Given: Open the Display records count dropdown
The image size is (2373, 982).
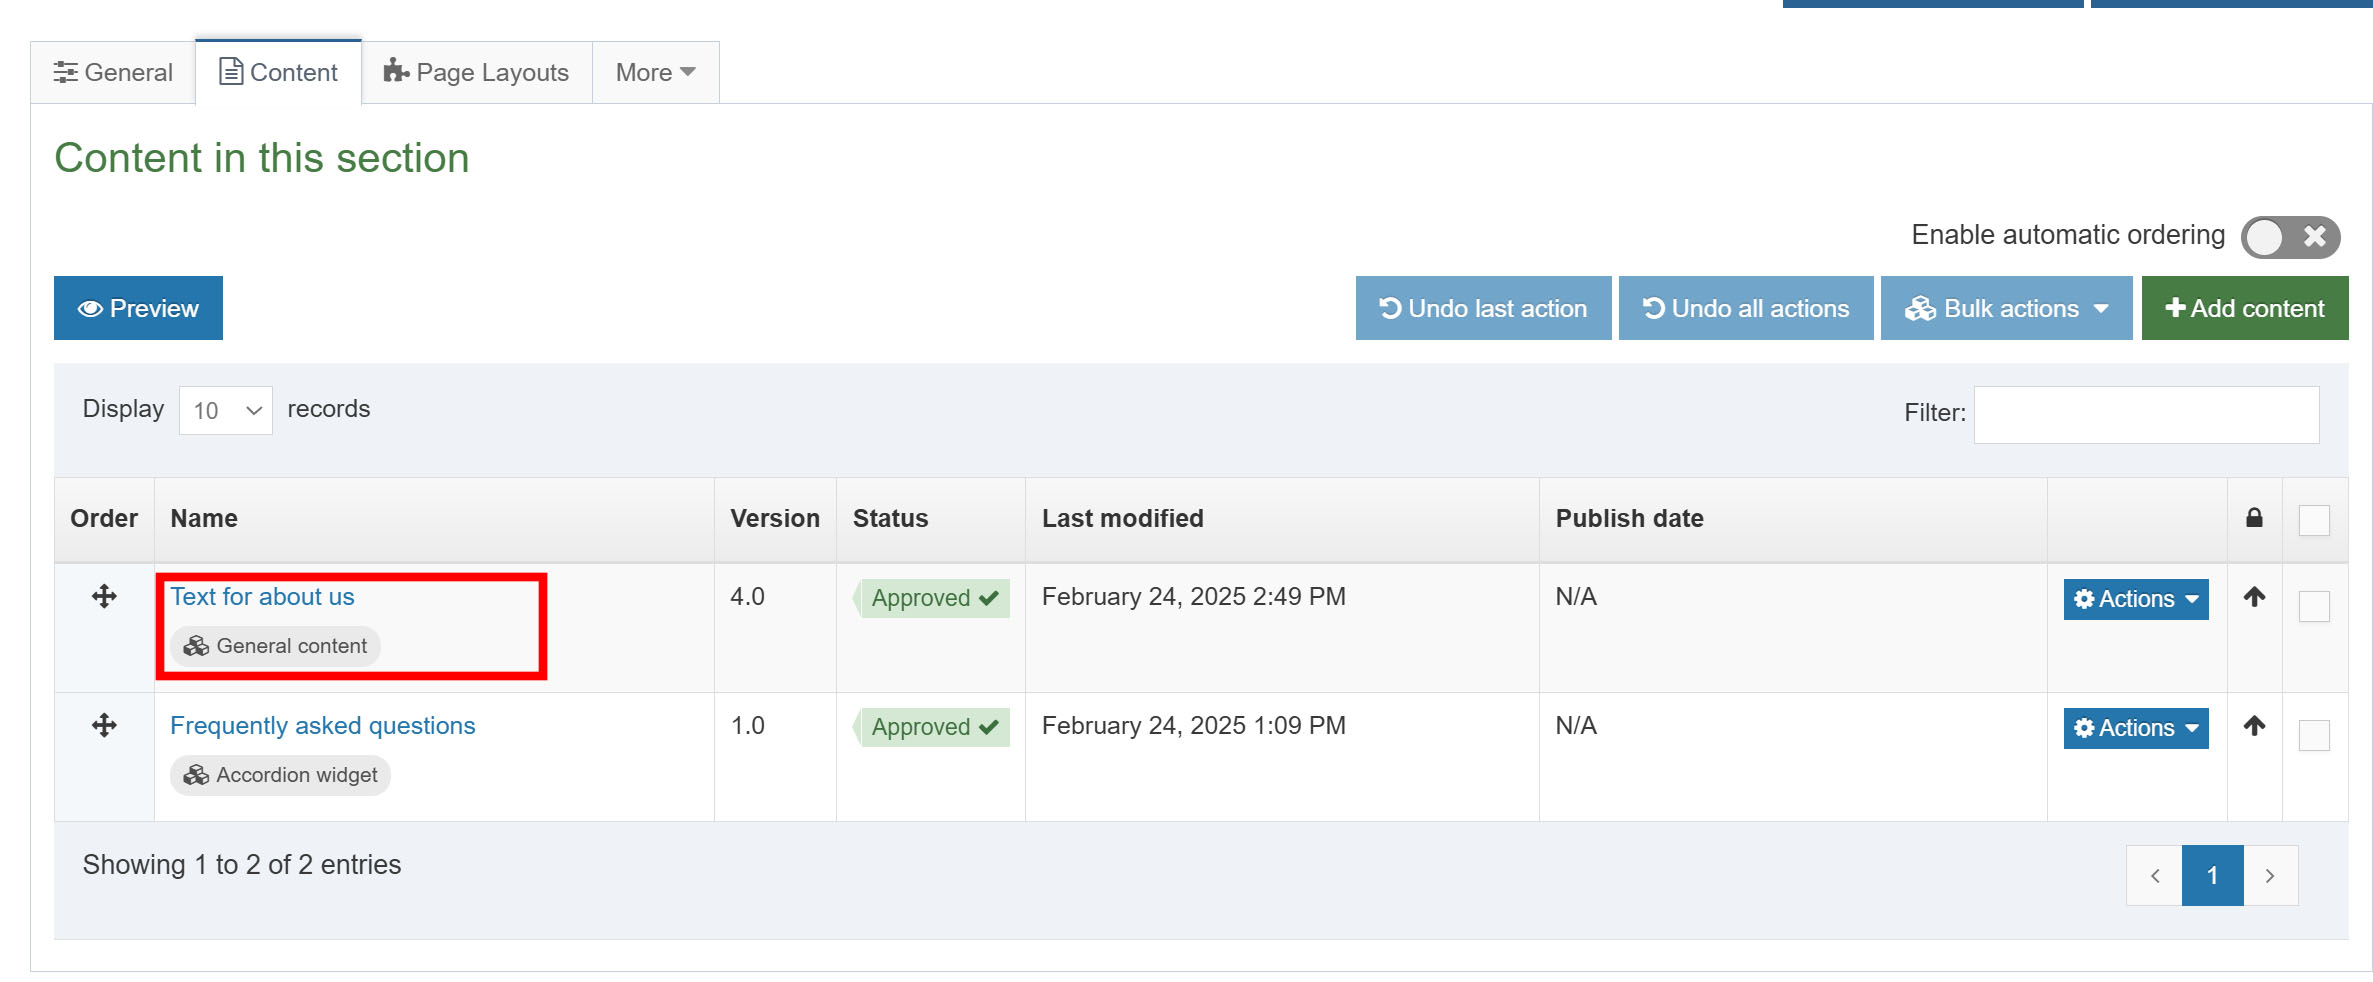Looking at the screenshot, I should (x=225, y=411).
